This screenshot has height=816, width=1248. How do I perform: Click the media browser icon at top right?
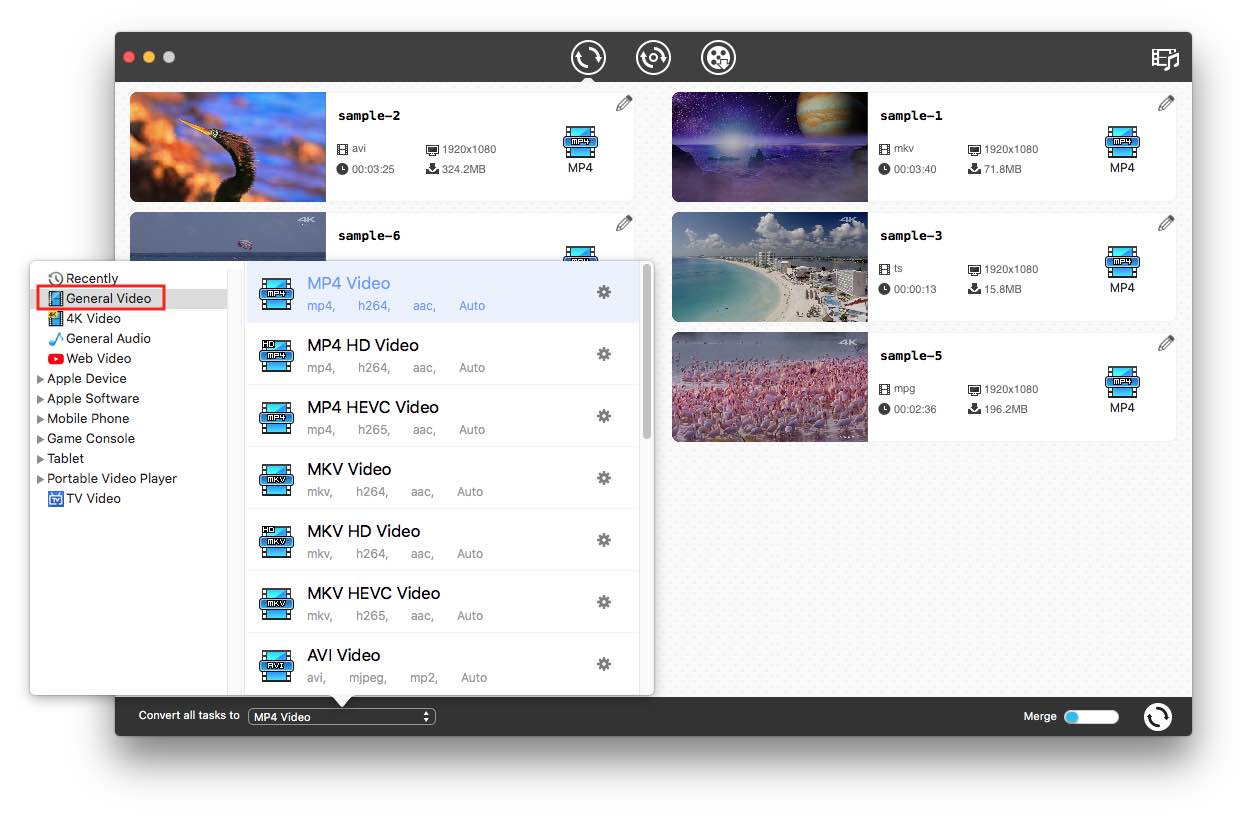[1165, 58]
